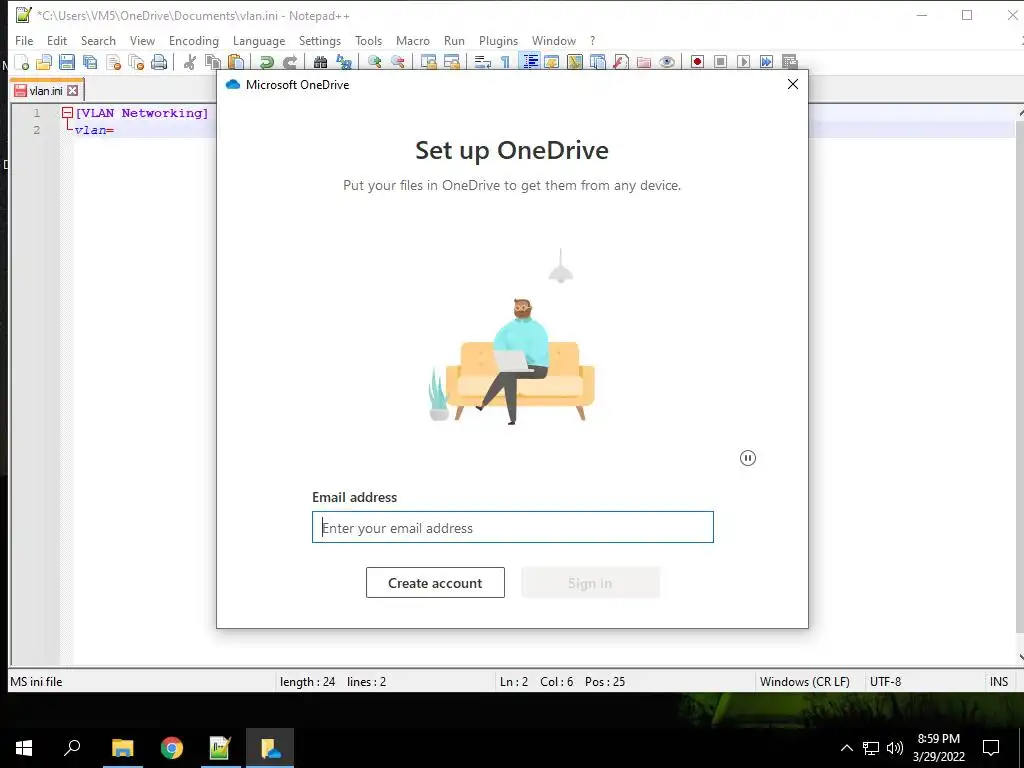Click the Create account button
Image resolution: width=1024 pixels, height=768 pixels.
435,583
